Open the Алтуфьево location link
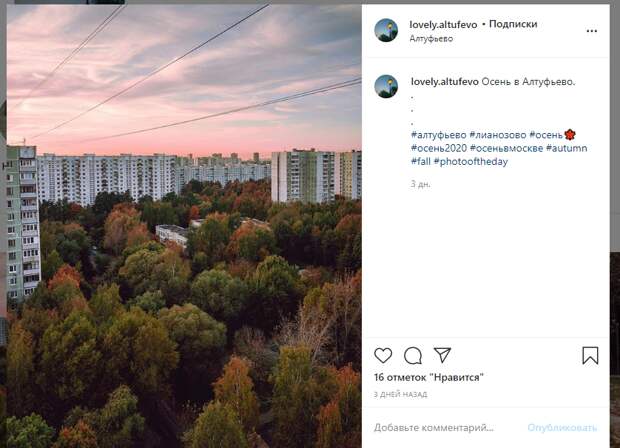 tap(431, 39)
